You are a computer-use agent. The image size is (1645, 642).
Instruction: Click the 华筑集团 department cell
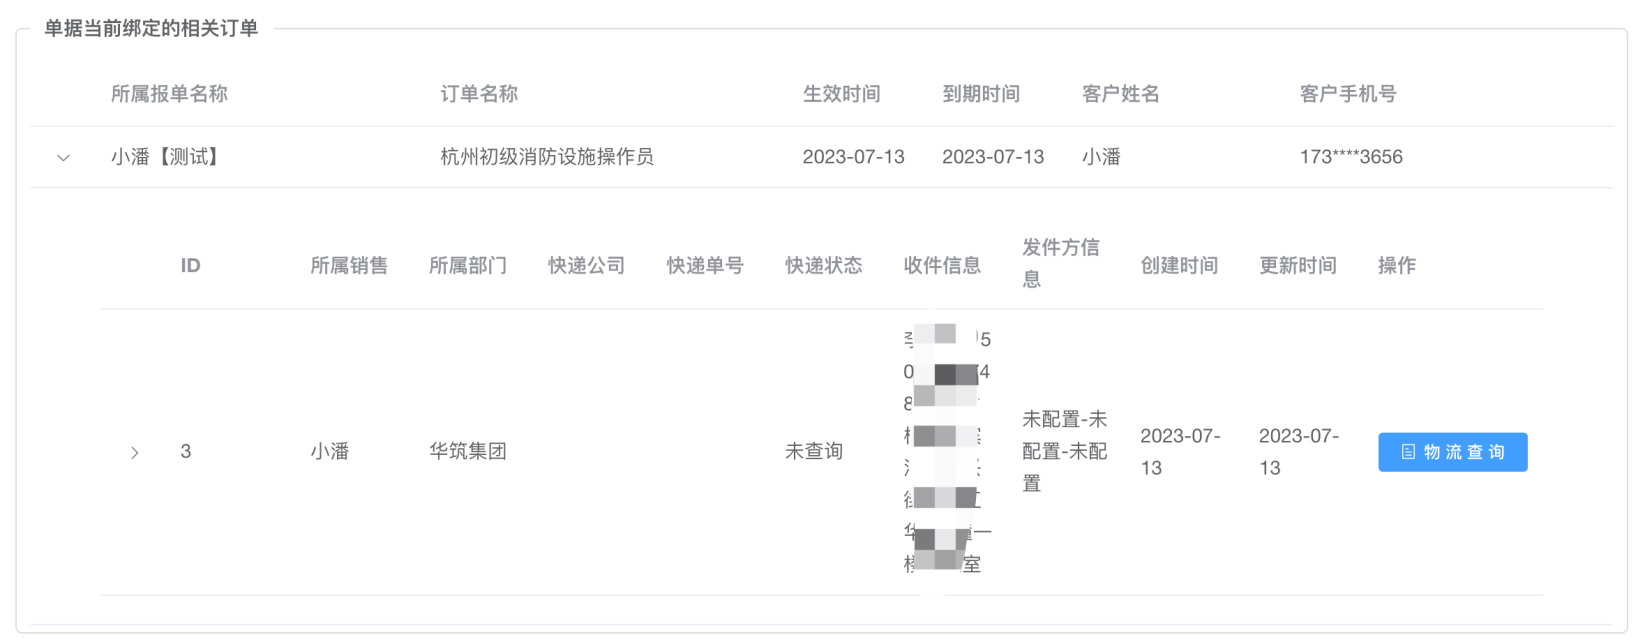(467, 452)
